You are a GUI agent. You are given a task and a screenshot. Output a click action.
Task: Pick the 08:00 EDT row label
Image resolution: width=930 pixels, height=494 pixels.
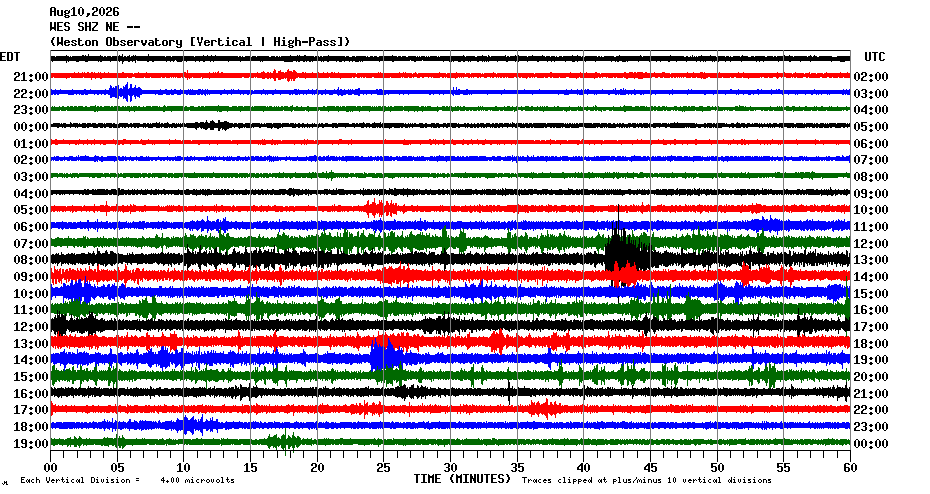point(31,260)
